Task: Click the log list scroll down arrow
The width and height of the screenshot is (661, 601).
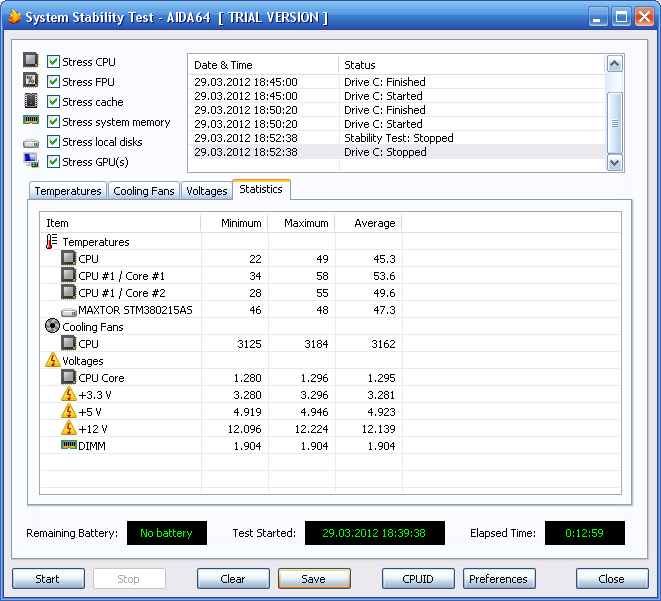Action: click(615, 163)
